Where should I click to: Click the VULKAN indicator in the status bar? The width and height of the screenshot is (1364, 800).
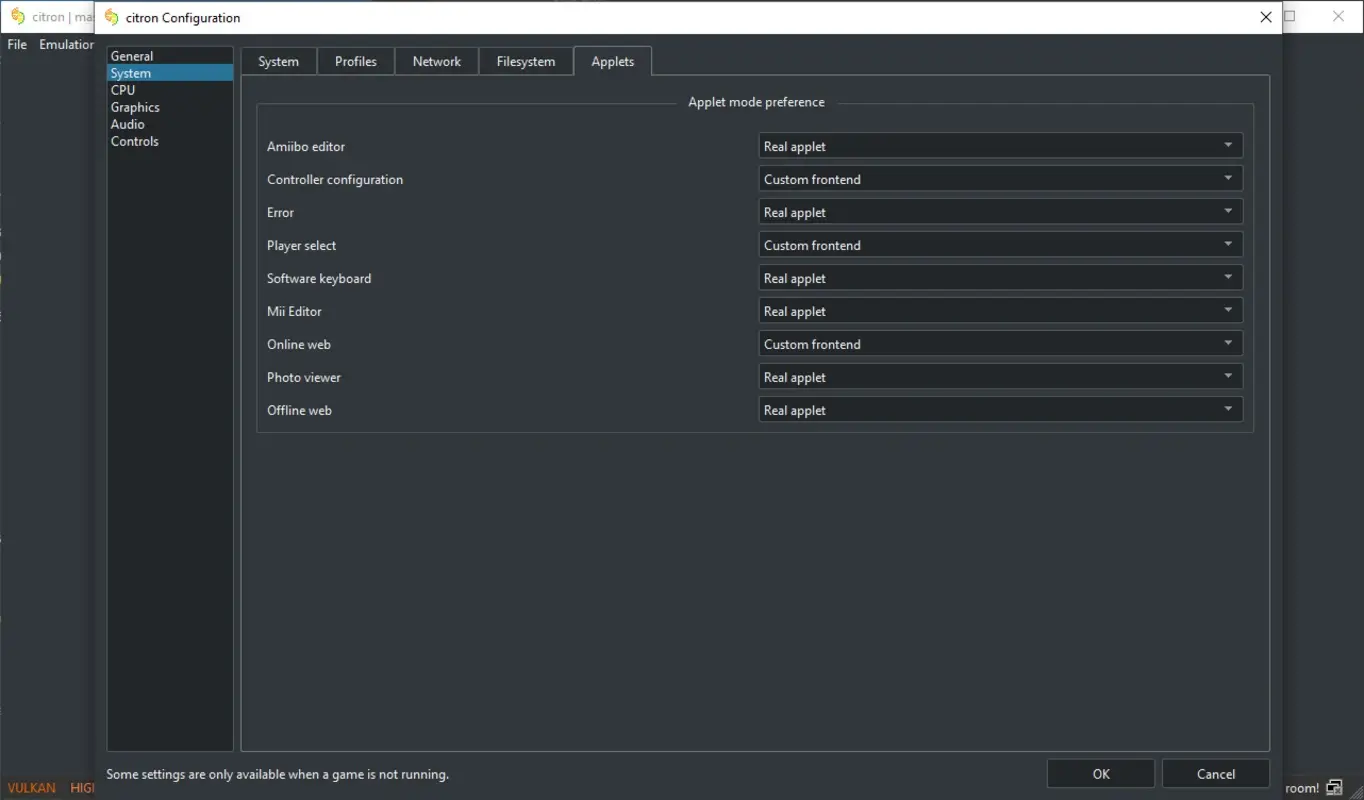pos(31,787)
